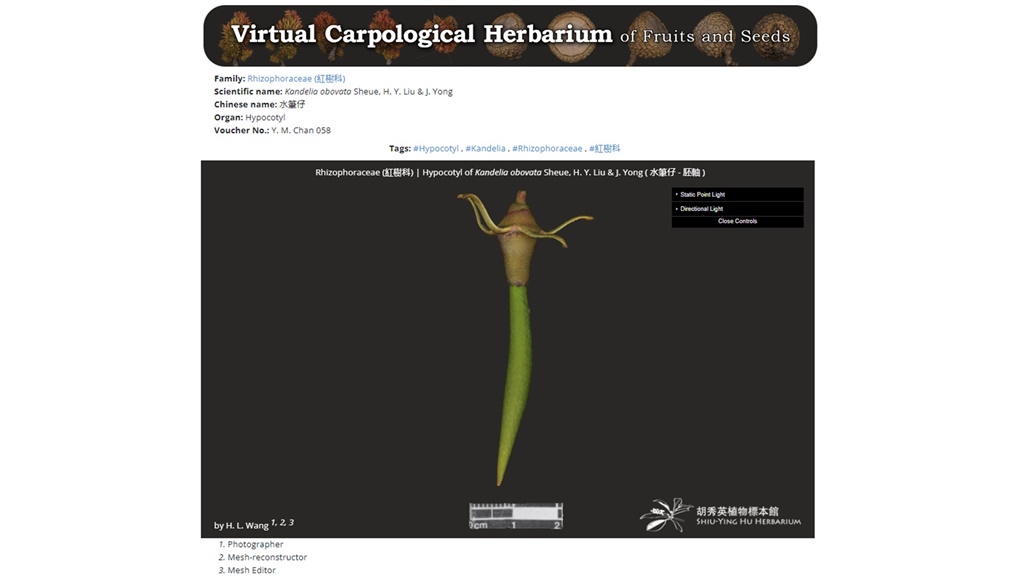Select the #Hypocotyl tag

(x=436, y=148)
